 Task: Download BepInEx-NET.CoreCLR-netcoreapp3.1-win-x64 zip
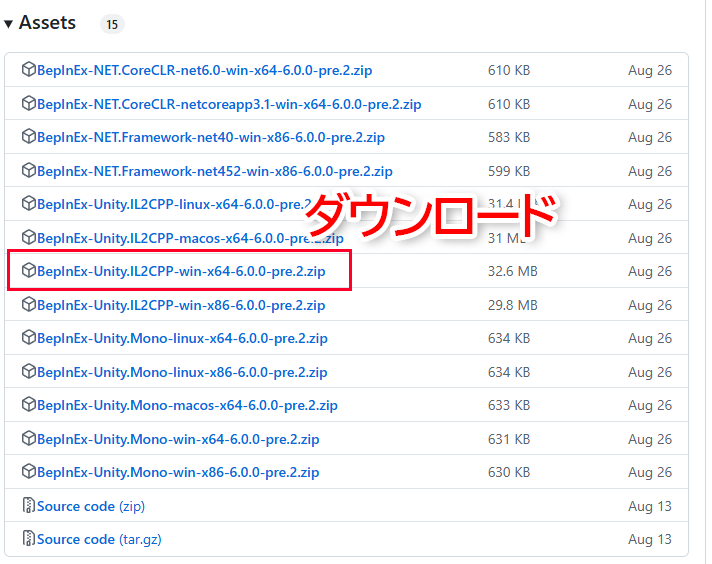pyautogui.click(x=229, y=104)
